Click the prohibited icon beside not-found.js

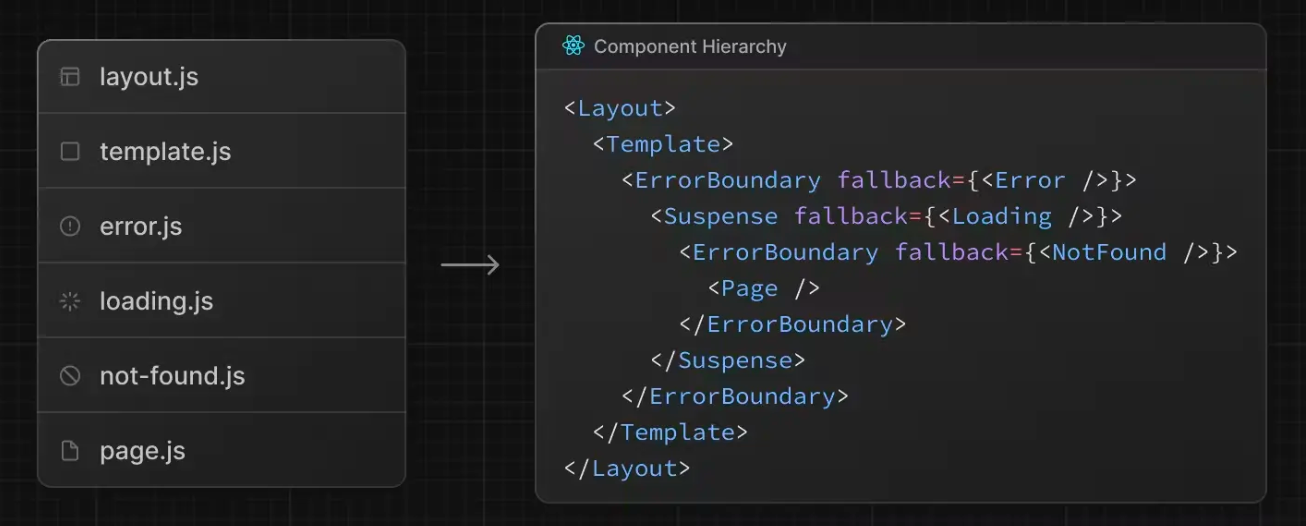[70, 376]
